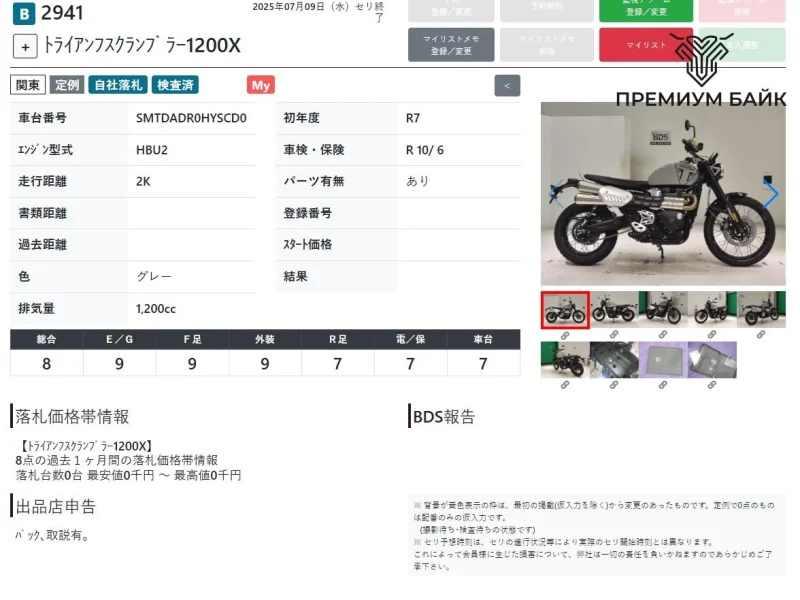Click the plus icon beside the bike name
This screenshot has width=800, height=600.
tap(25, 46)
